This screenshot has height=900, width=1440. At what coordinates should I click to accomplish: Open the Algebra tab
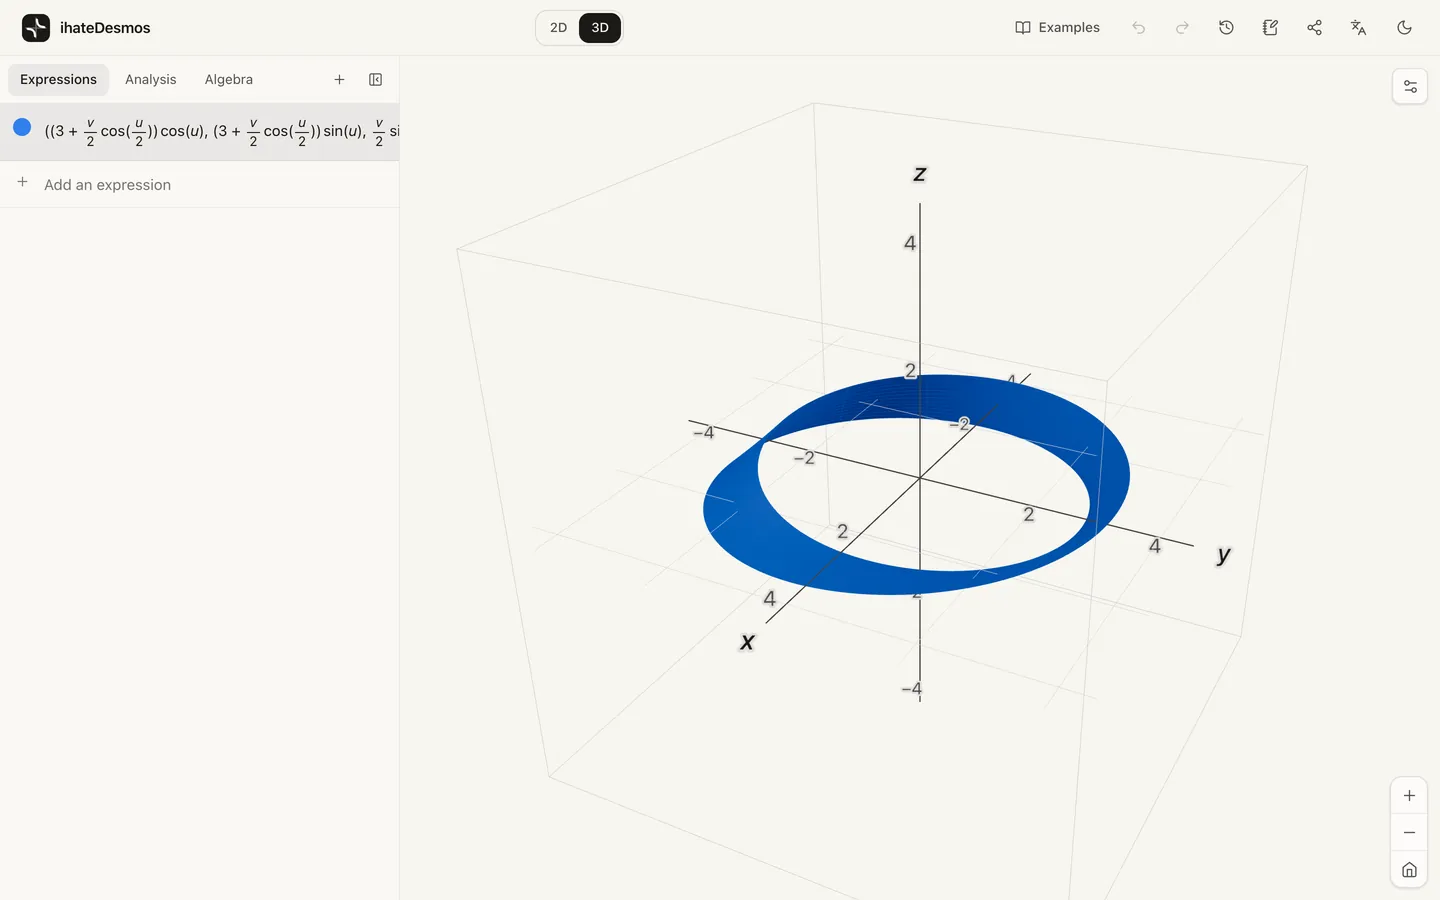pyautogui.click(x=229, y=80)
